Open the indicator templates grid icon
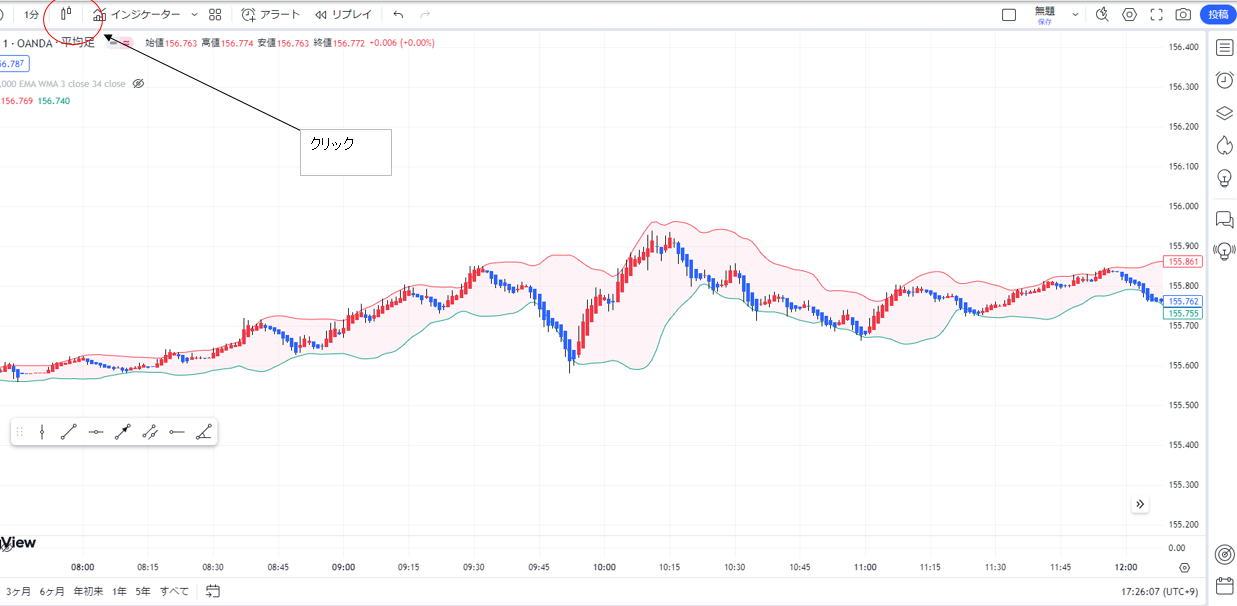 tap(215, 15)
